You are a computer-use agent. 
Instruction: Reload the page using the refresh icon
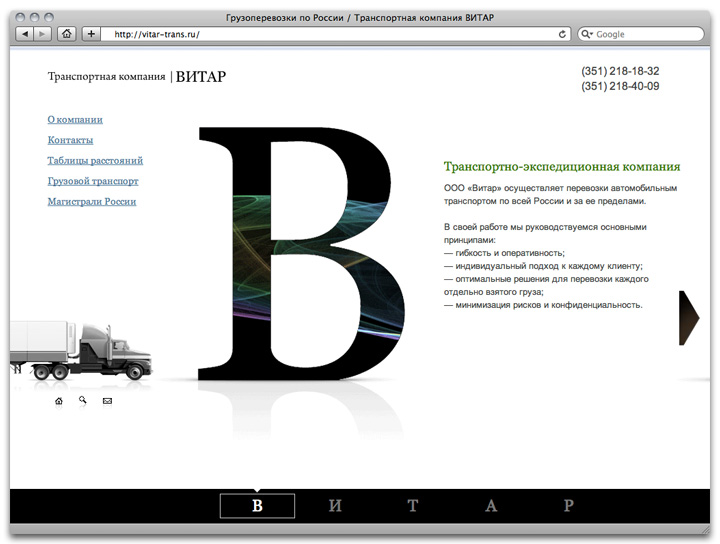[x=563, y=34]
